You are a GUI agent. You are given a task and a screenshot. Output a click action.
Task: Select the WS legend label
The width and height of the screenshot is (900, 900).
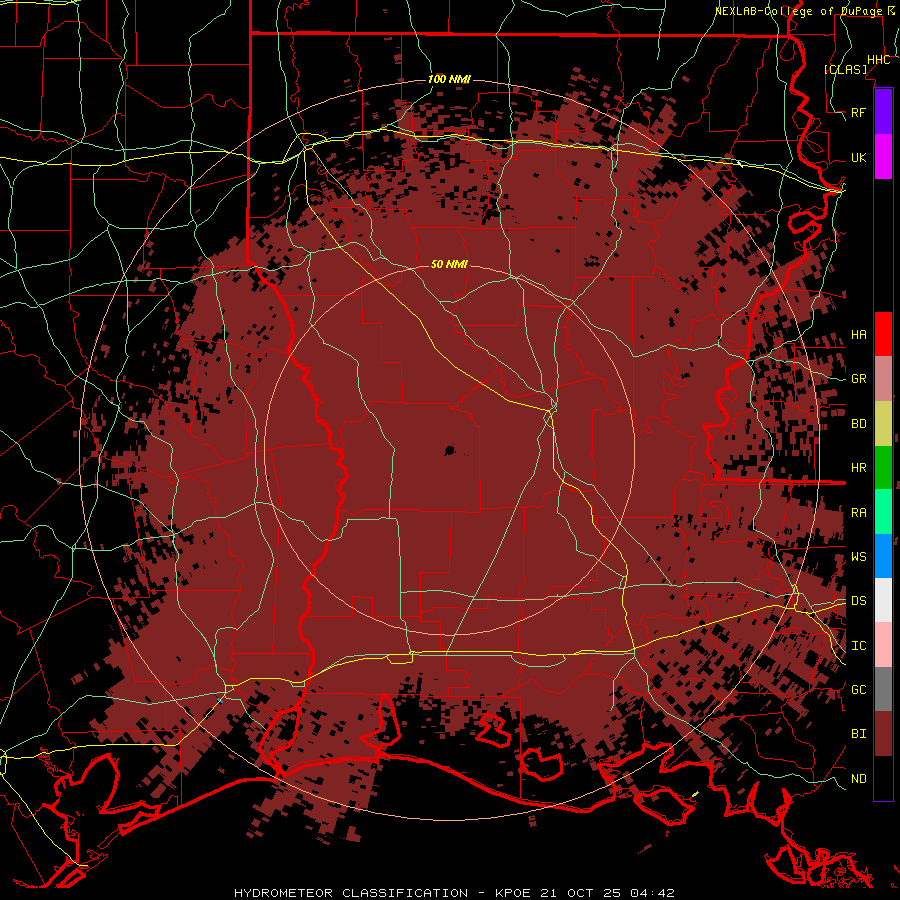pos(858,557)
